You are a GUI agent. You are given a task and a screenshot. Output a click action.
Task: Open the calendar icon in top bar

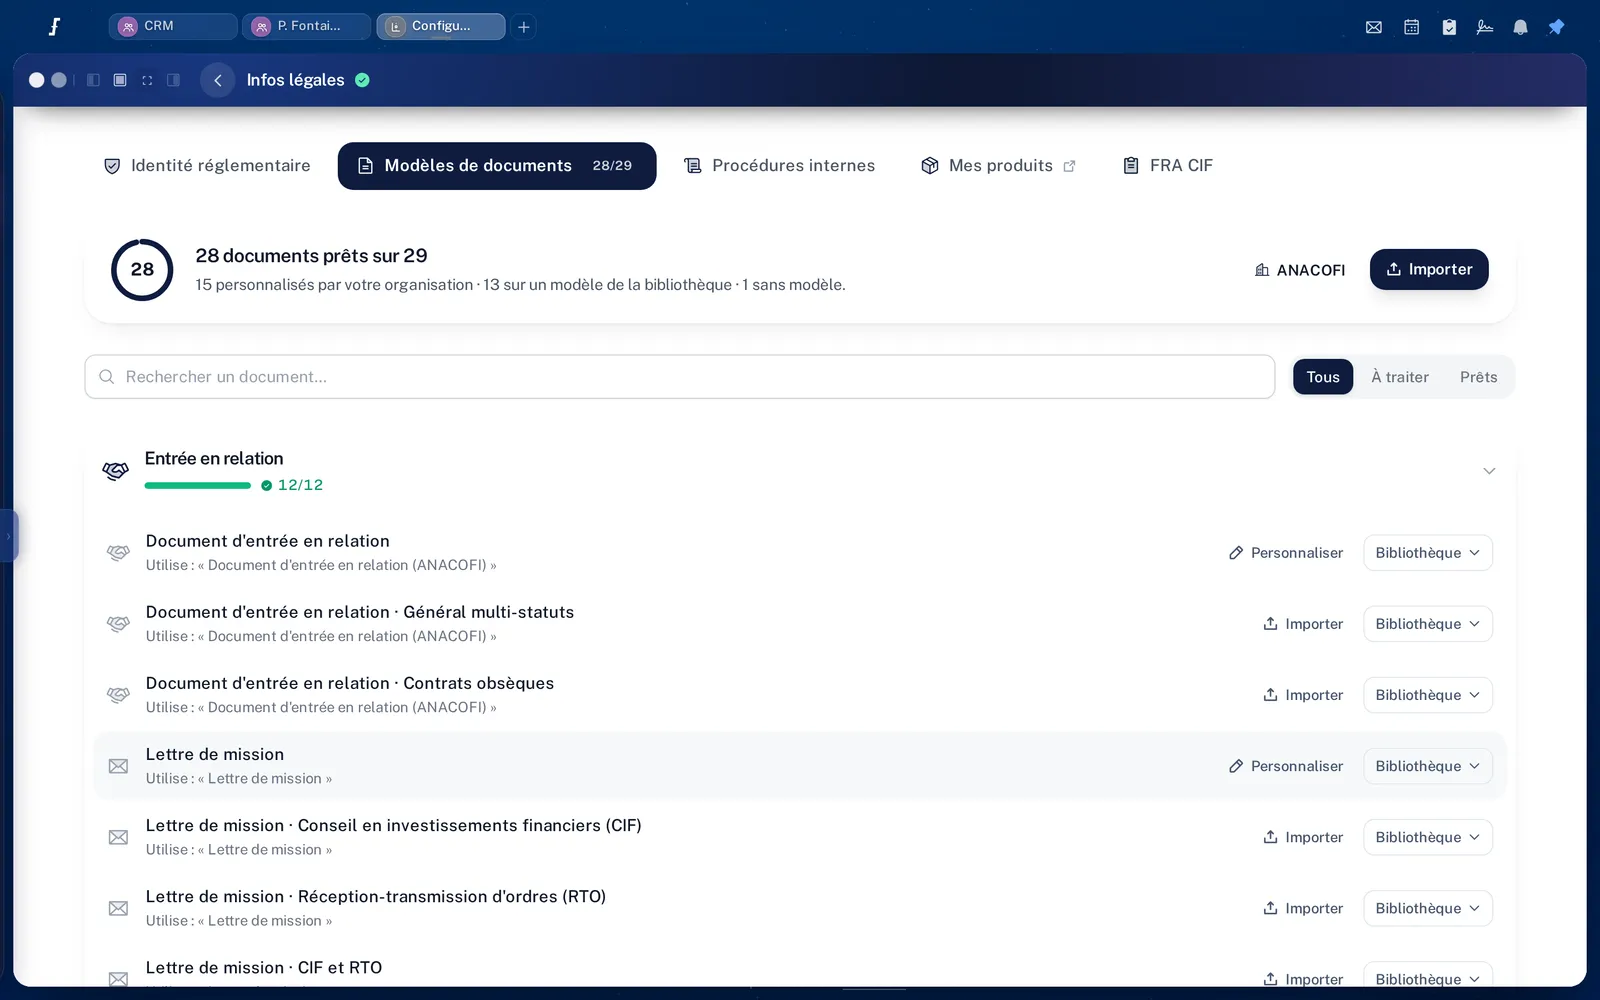tap(1411, 27)
